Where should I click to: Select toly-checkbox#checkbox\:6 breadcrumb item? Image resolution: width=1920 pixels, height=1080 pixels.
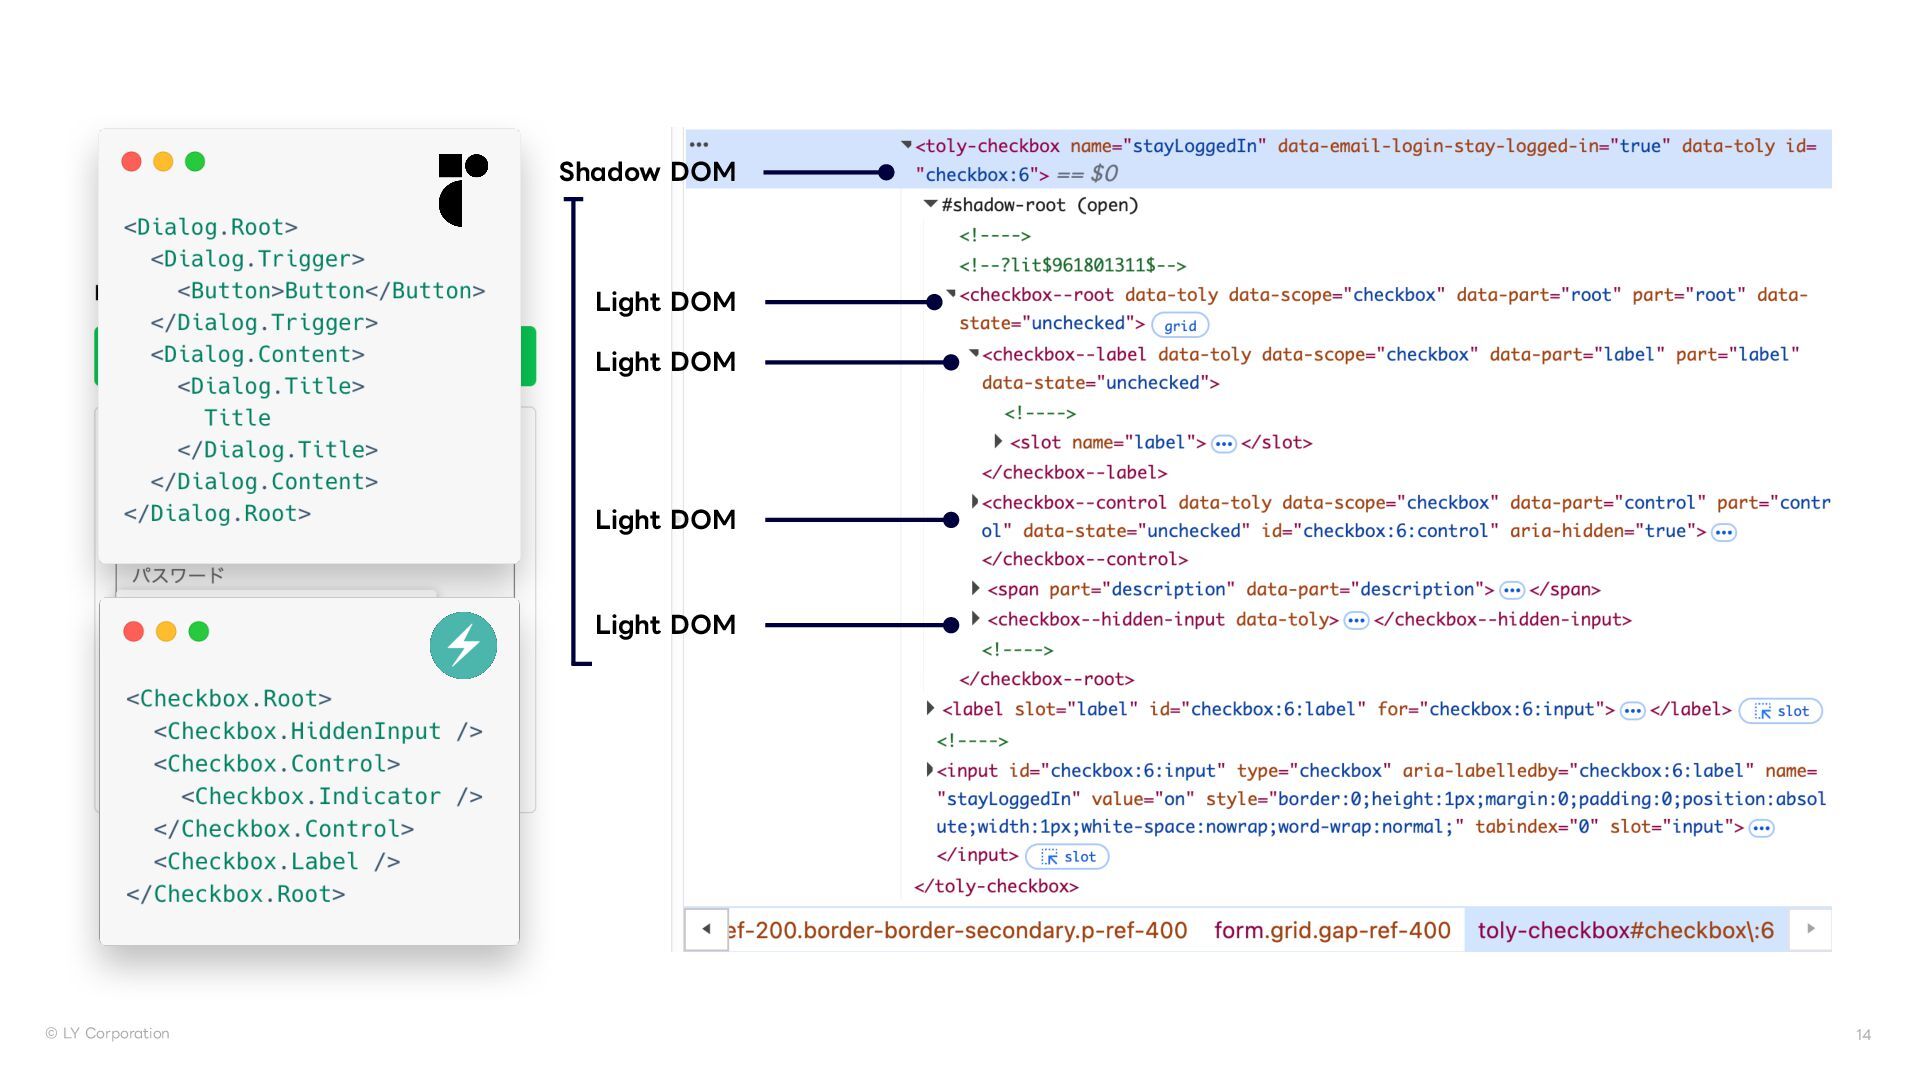tap(1625, 930)
